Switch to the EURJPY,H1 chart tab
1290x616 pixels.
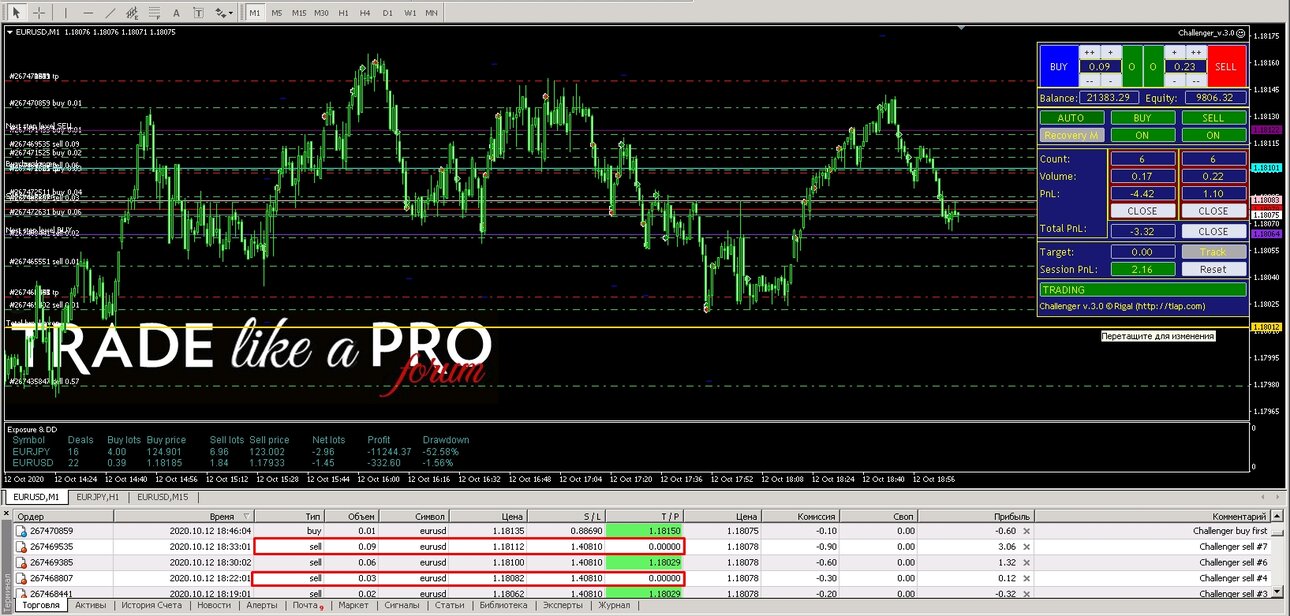[x=98, y=497]
